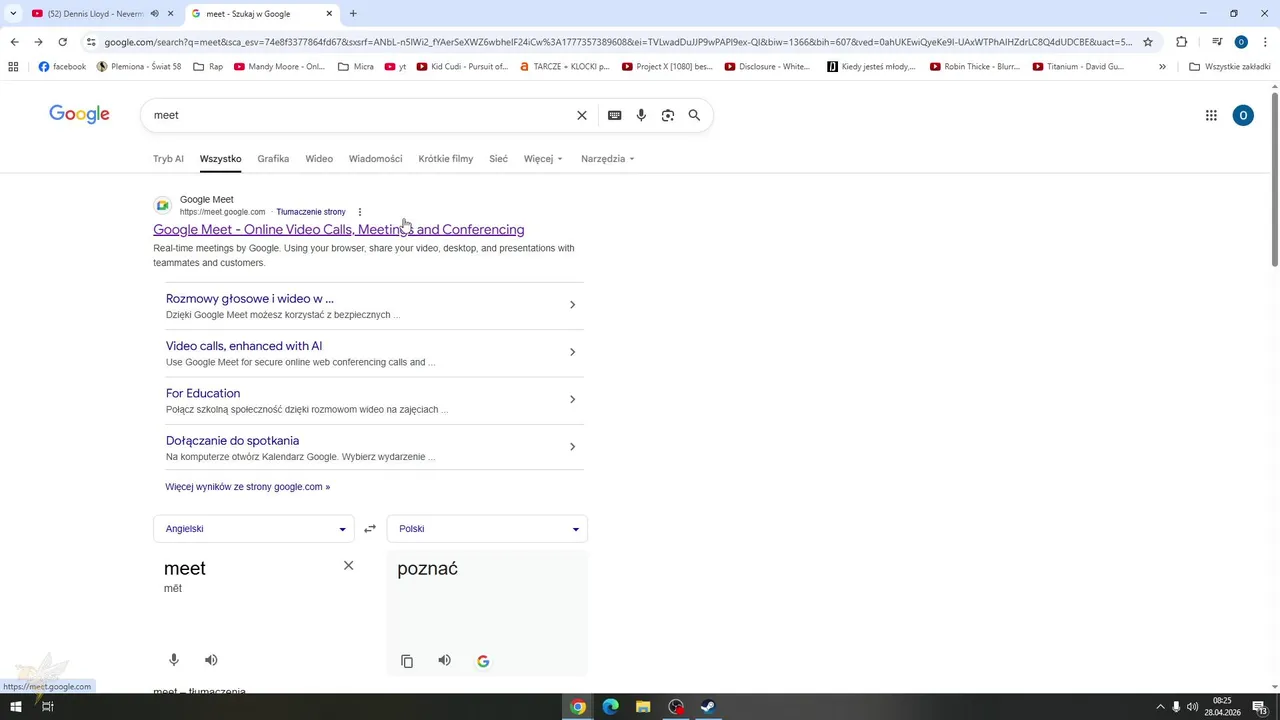Expand the 'For Education' chevron
The image size is (1280, 720).
coord(572,399)
